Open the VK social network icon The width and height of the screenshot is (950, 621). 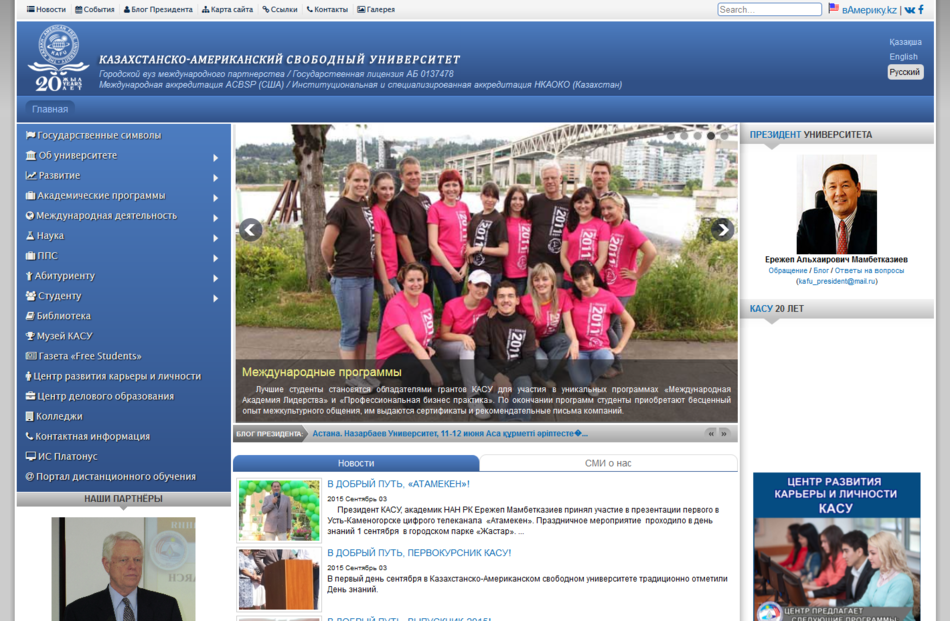tap(909, 10)
